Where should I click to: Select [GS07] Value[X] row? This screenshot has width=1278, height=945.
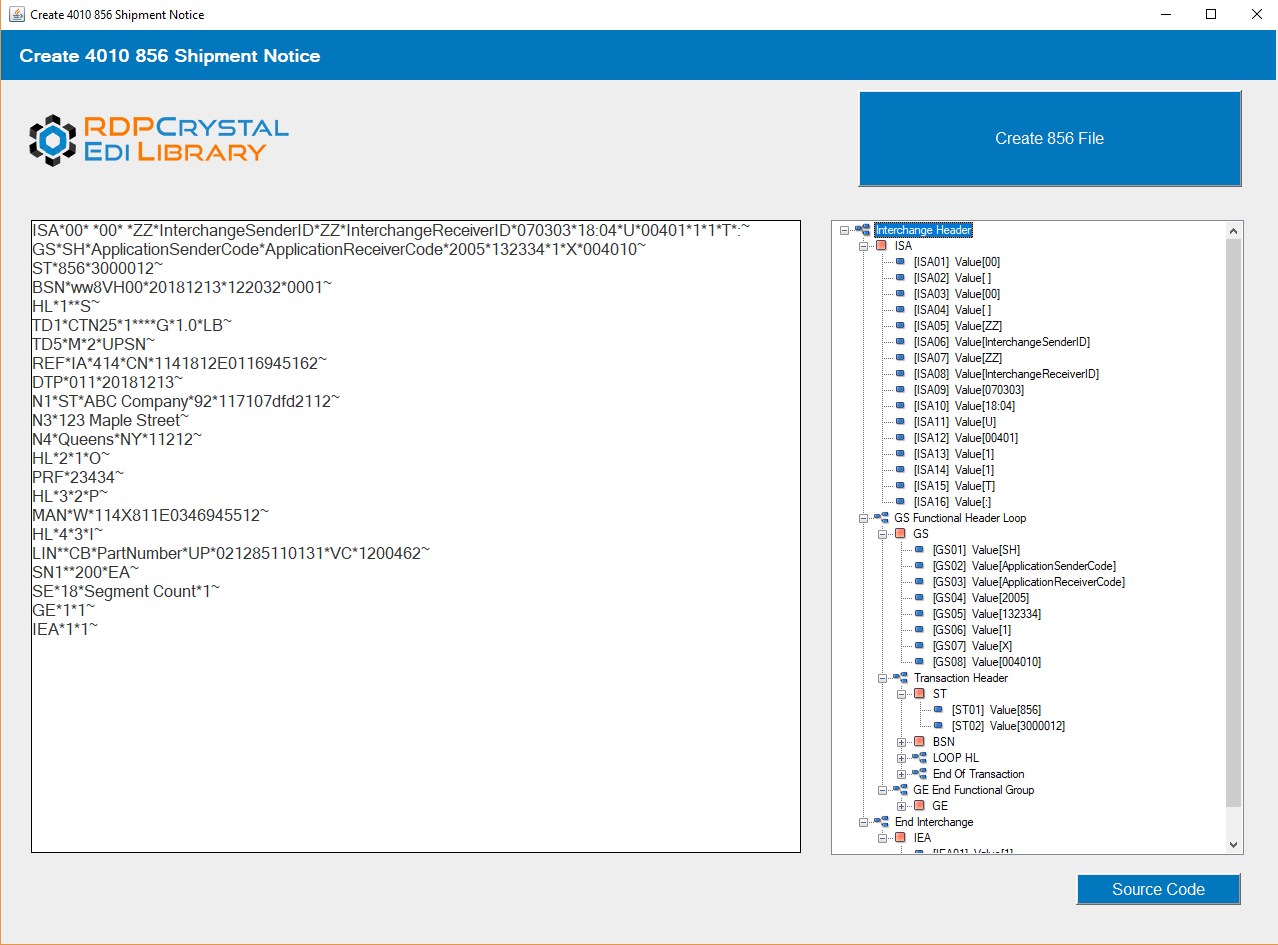(x=972, y=646)
